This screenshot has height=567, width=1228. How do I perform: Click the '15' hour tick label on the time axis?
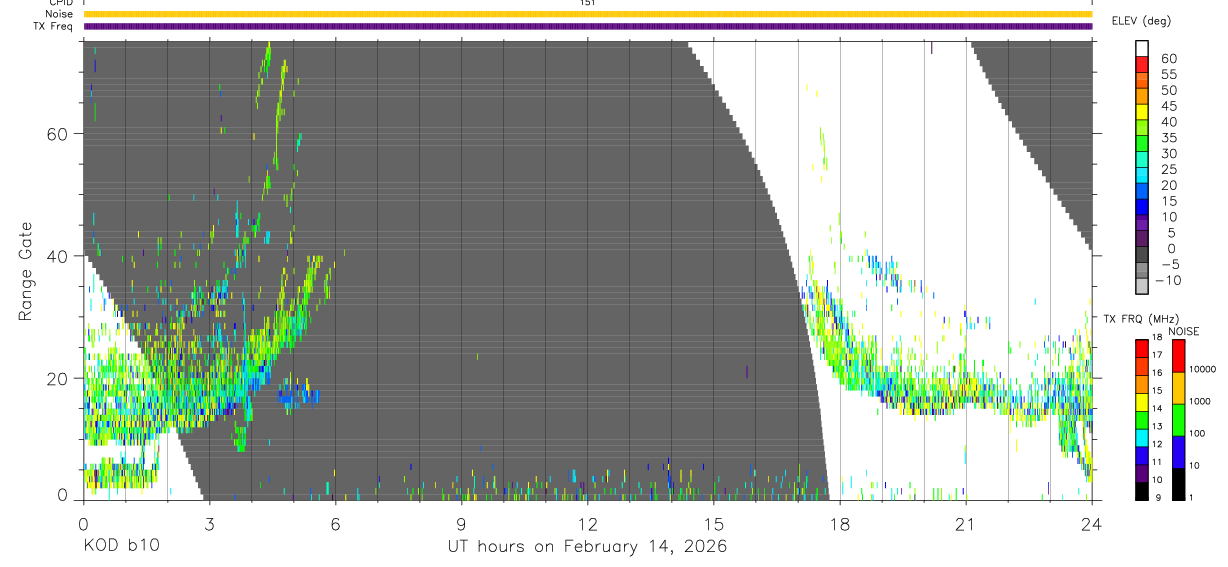coord(713,524)
